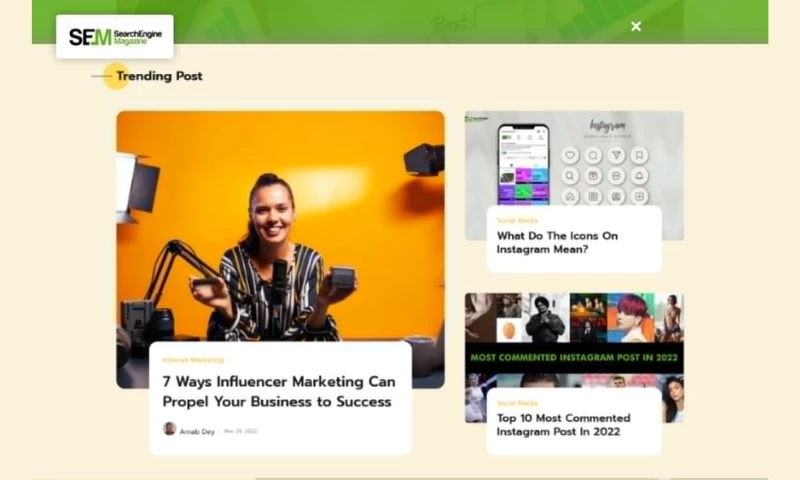Open the '7 Ways Influencer Marketing' article title
800x480 pixels.
279,391
